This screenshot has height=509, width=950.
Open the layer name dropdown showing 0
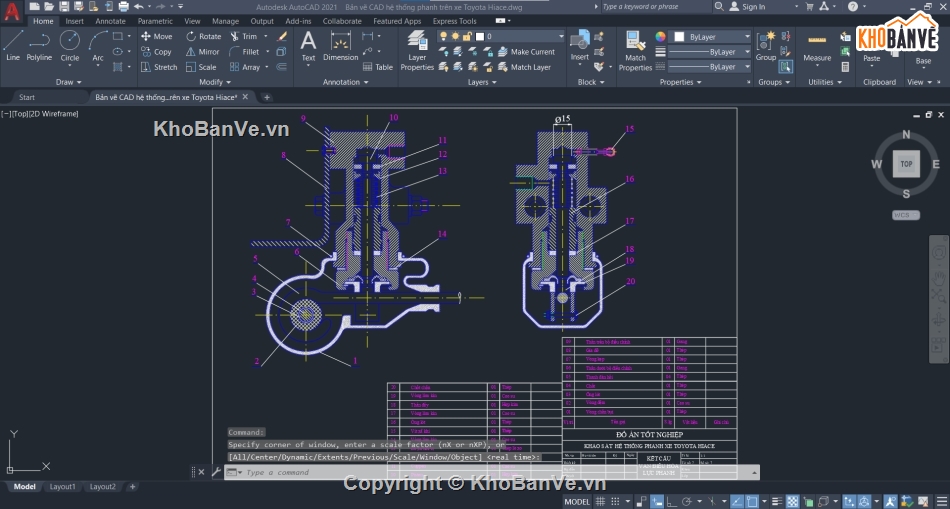pos(500,36)
